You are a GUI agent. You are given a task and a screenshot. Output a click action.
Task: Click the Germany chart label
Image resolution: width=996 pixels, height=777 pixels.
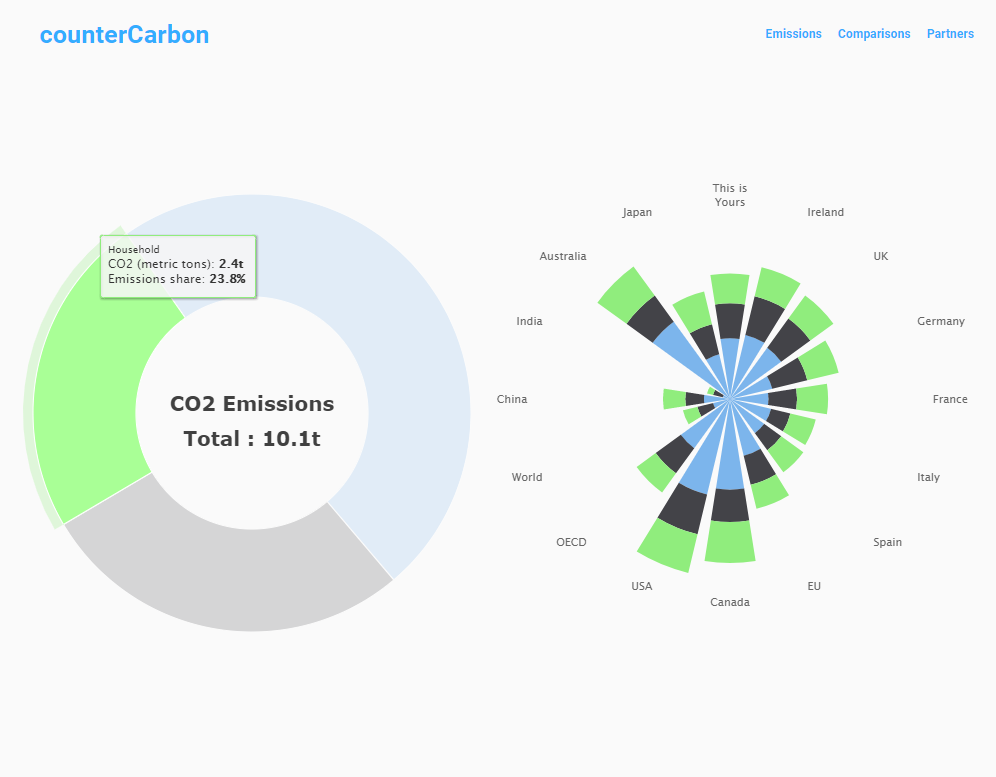(x=940, y=321)
